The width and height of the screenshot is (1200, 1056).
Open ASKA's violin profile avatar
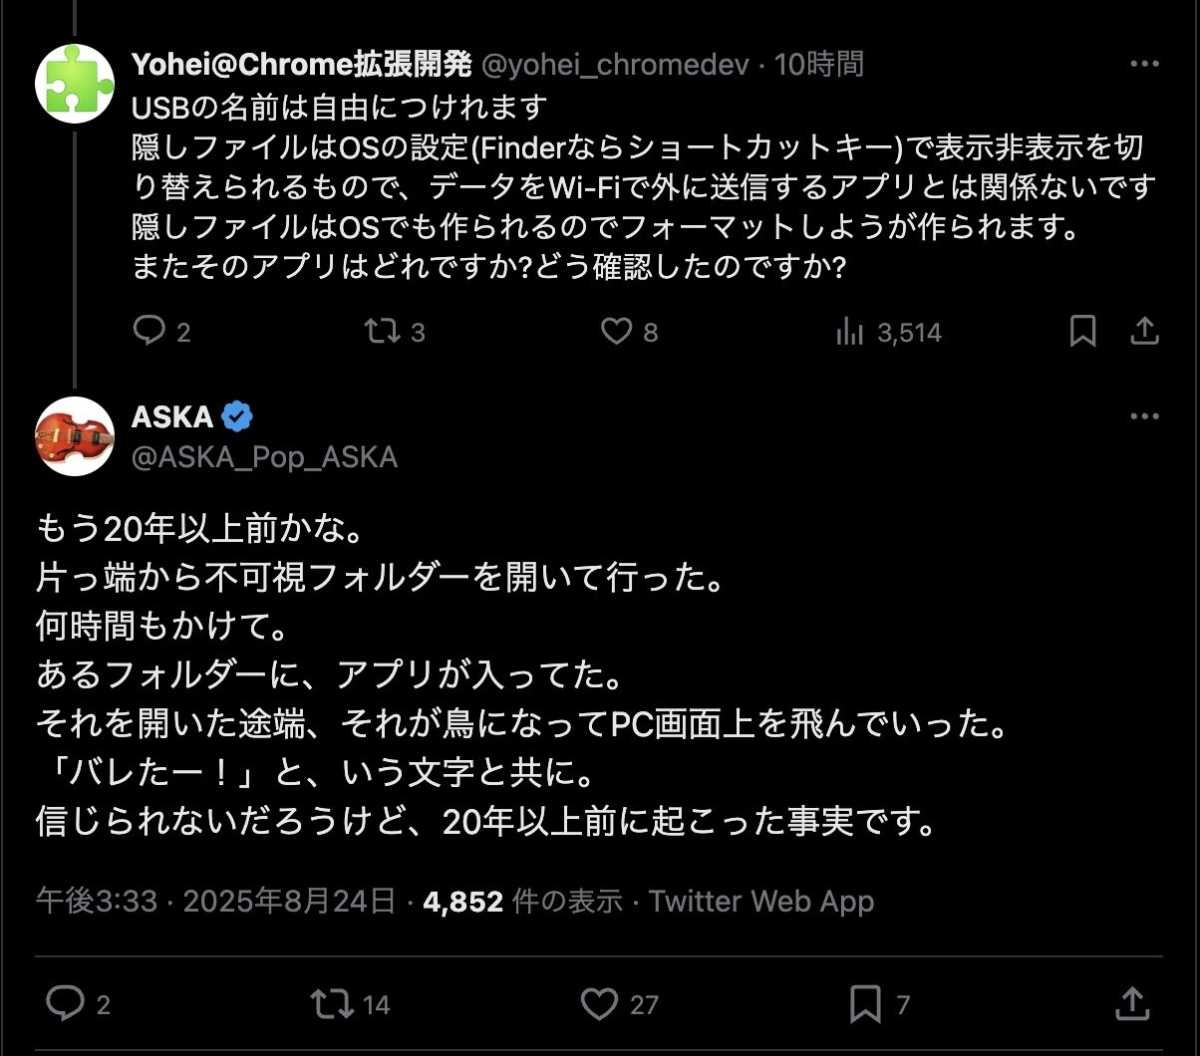coord(74,436)
